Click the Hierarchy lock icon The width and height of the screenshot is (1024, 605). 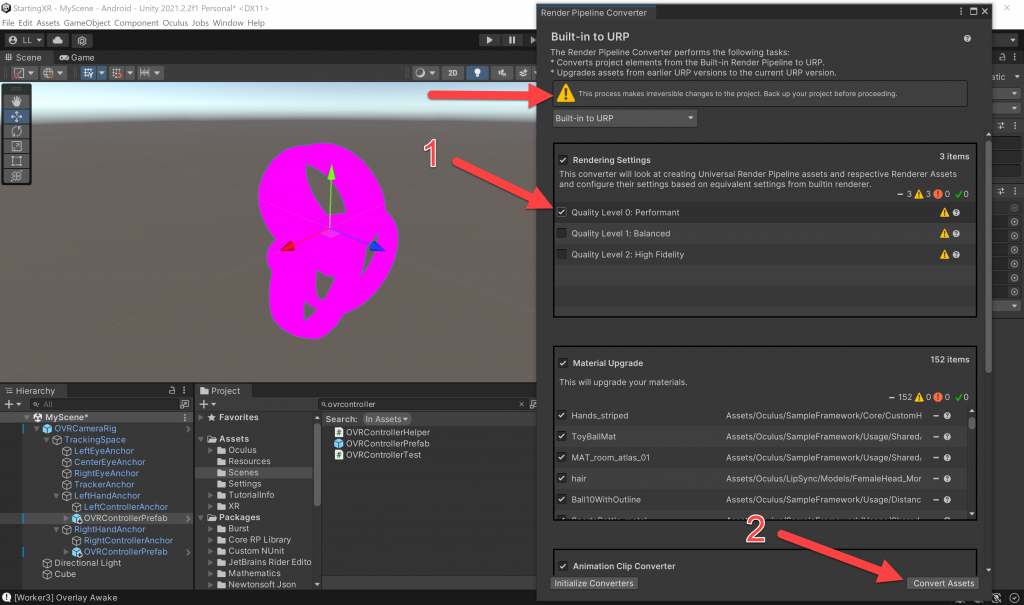tap(172, 390)
